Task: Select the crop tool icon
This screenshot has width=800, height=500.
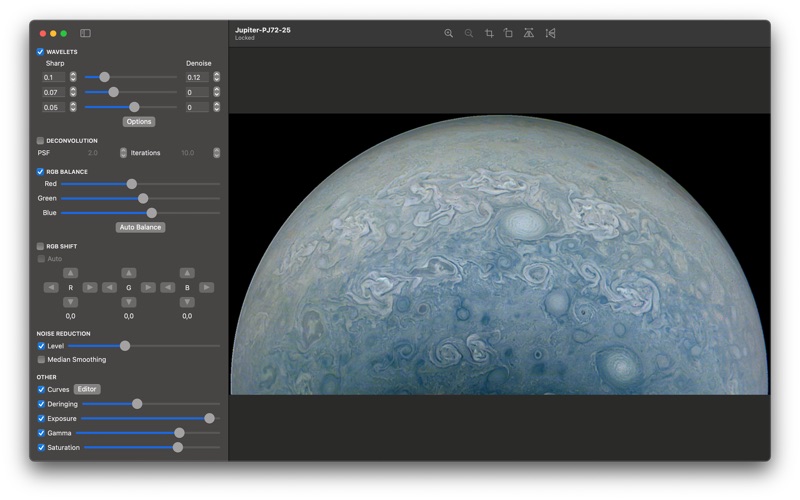Action: coord(489,33)
